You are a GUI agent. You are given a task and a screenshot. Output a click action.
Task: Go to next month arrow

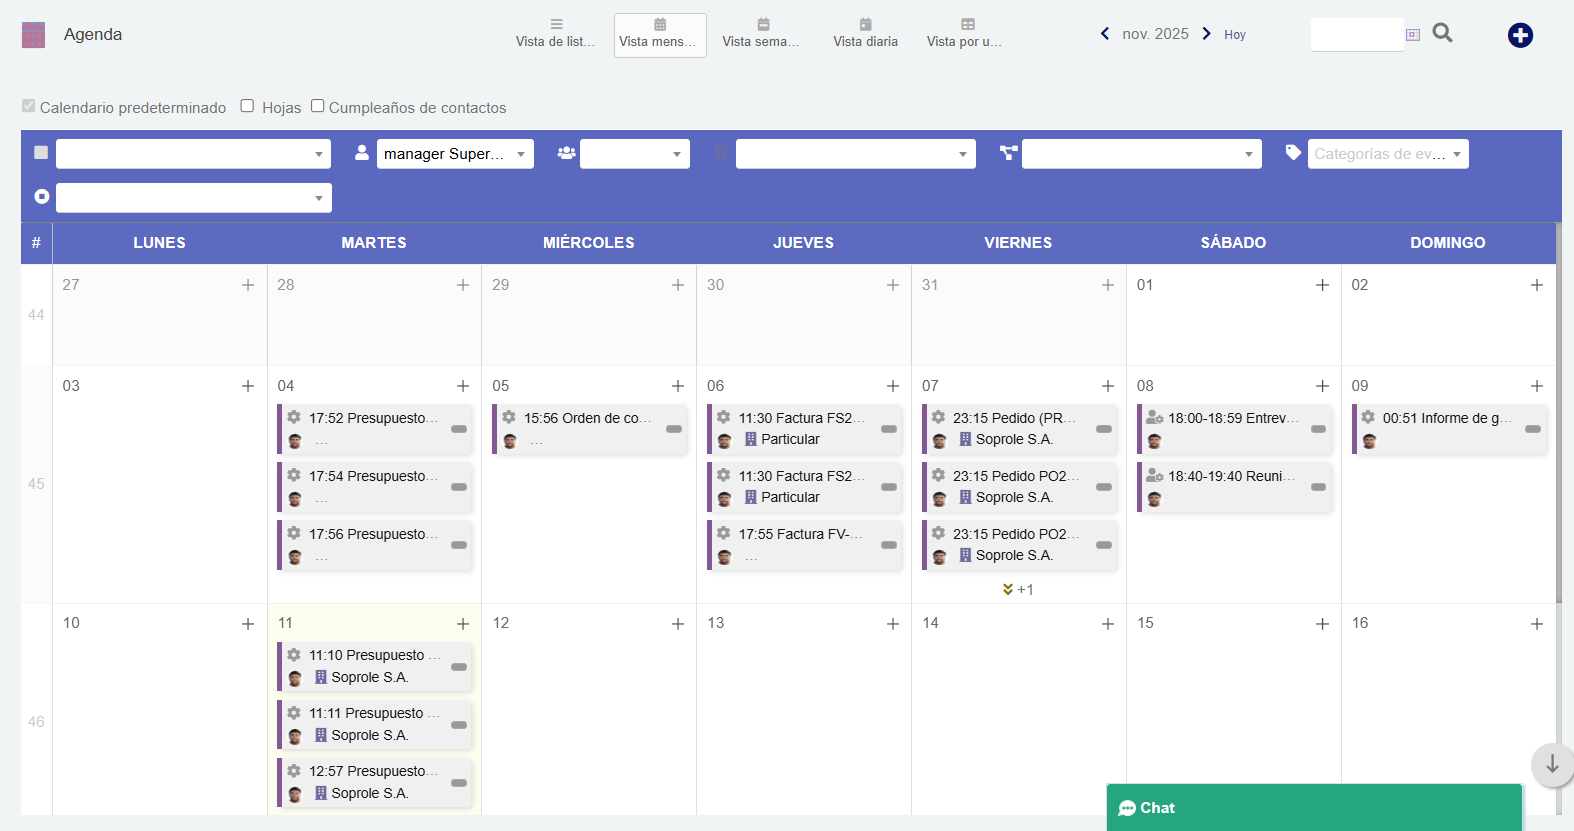[x=1206, y=33]
